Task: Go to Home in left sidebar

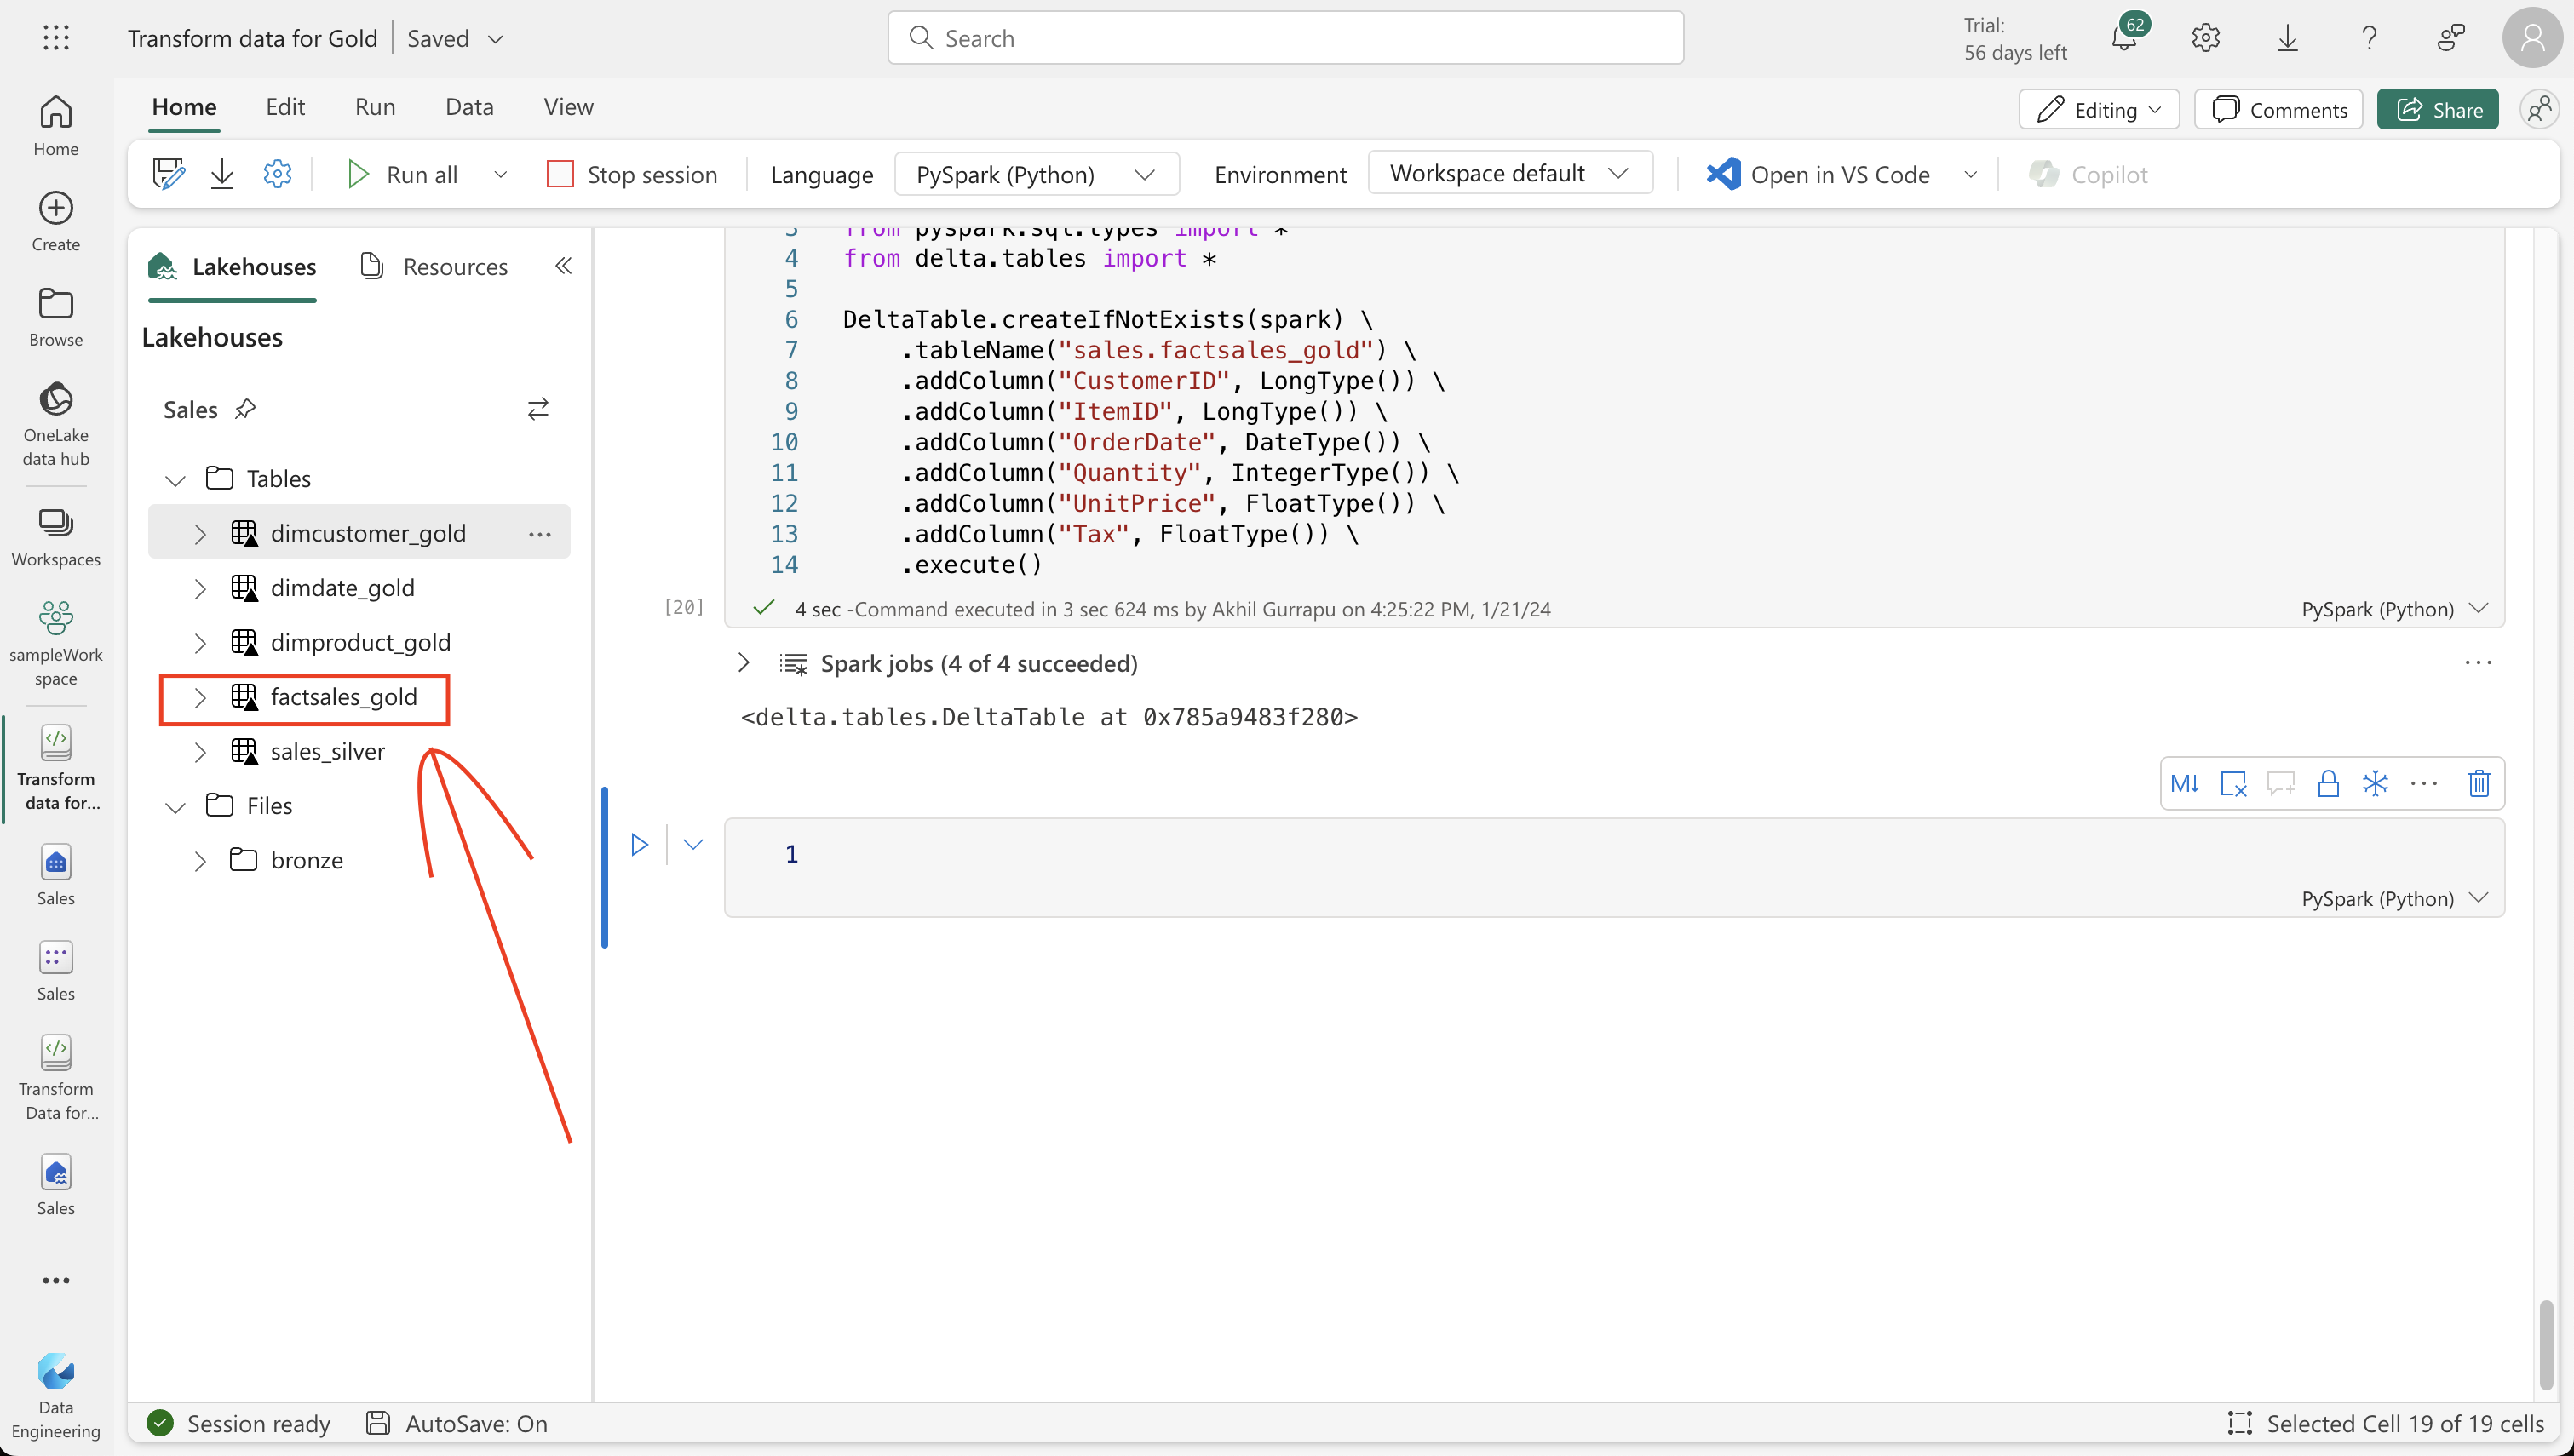Action: pyautogui.click(x=56, y=126)
